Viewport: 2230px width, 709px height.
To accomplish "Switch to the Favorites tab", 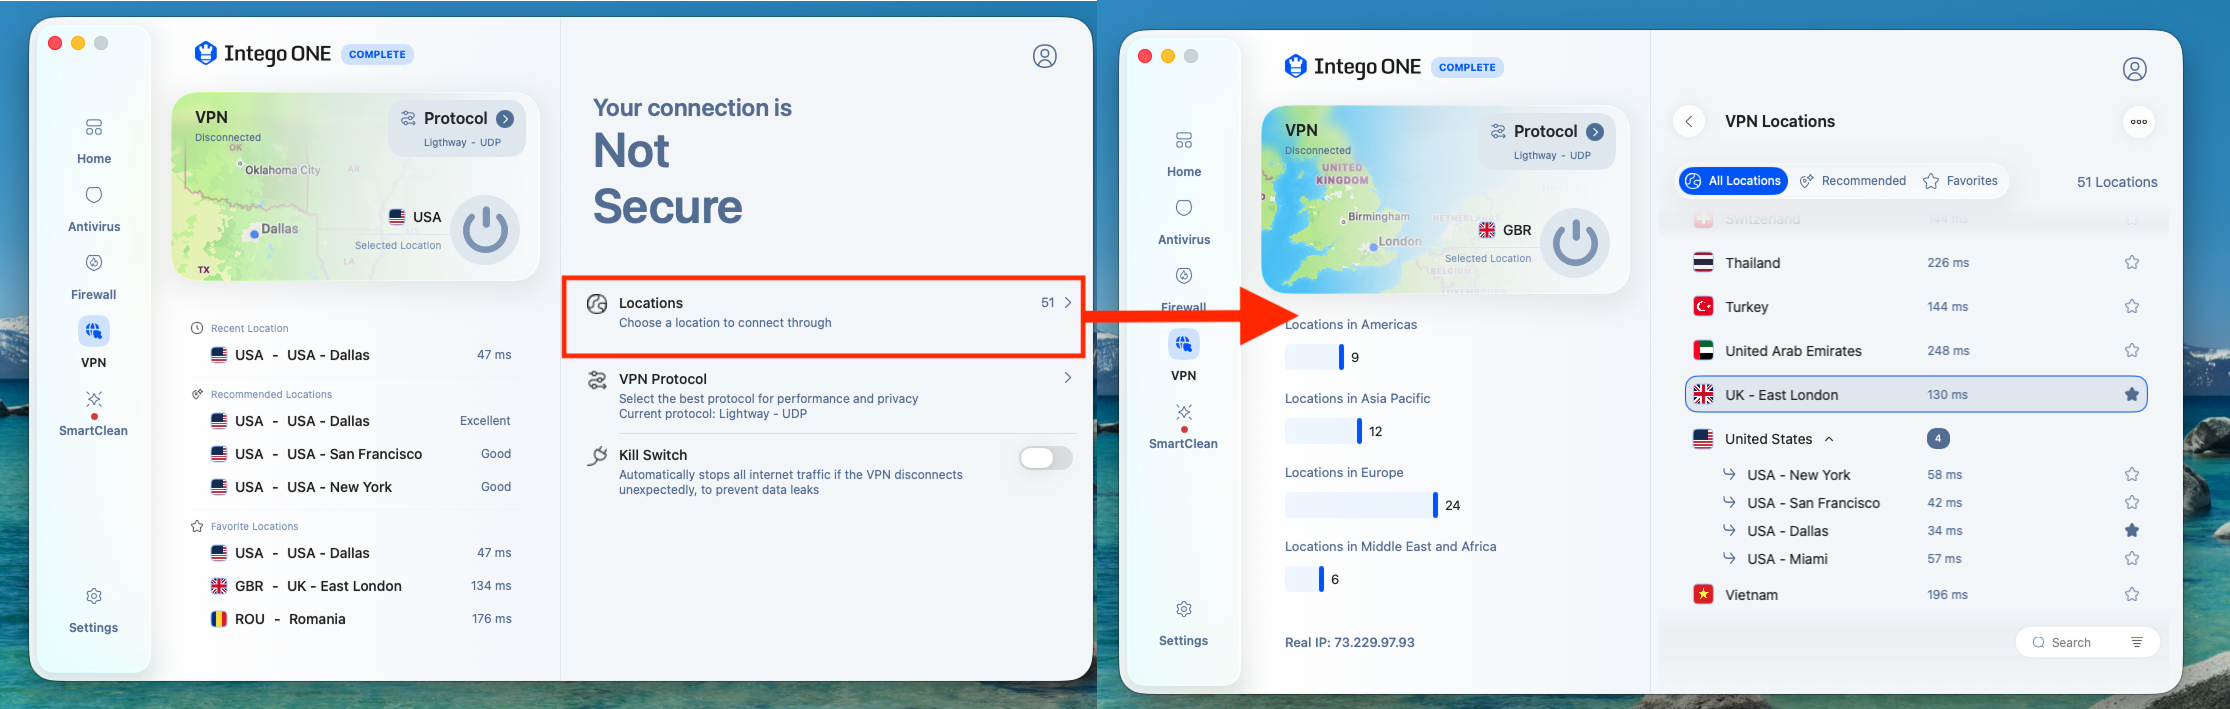I will 1960,181.
